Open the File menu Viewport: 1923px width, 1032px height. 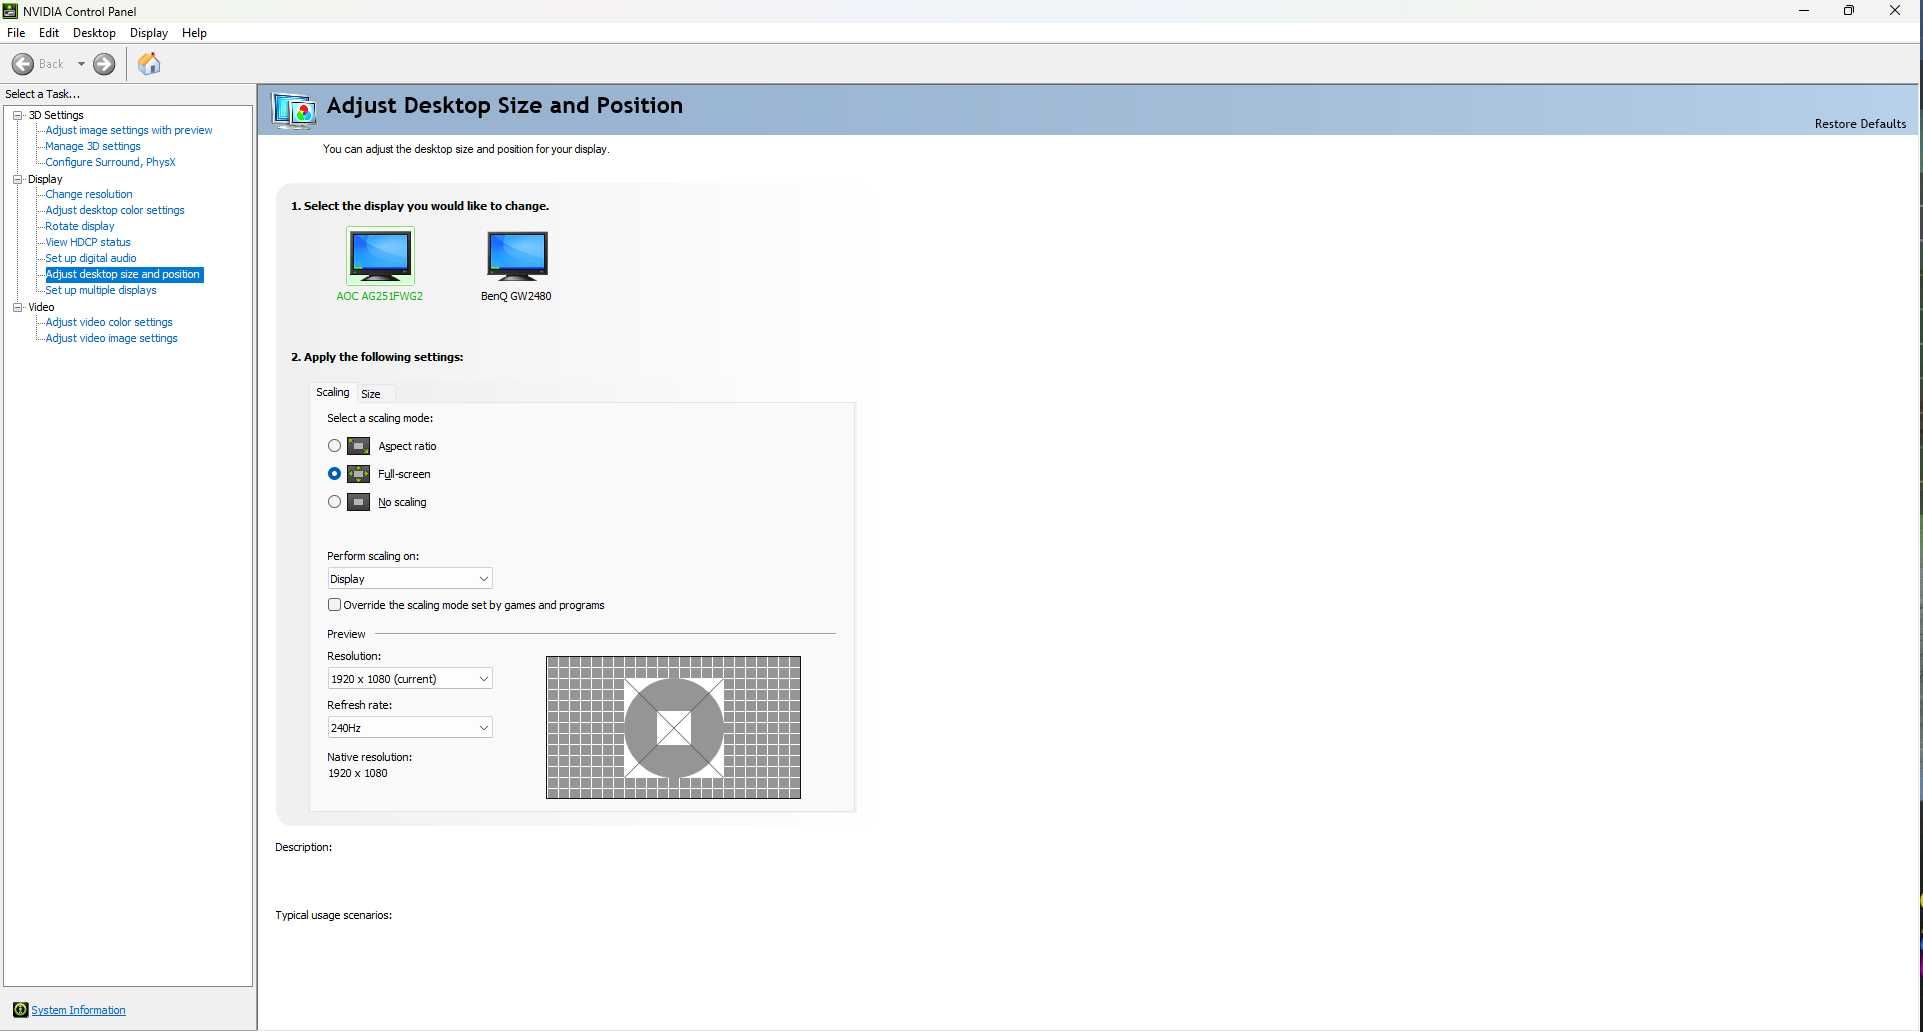click(16, 33)
